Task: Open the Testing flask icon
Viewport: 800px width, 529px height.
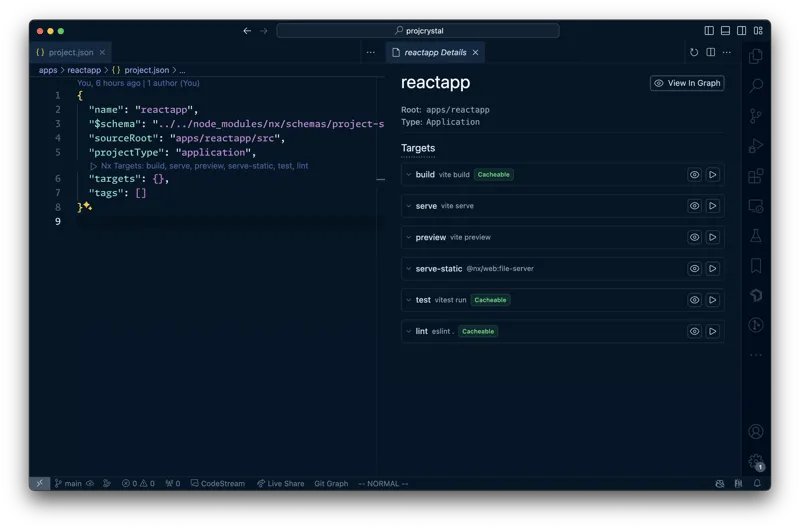Action: point(756,236)
